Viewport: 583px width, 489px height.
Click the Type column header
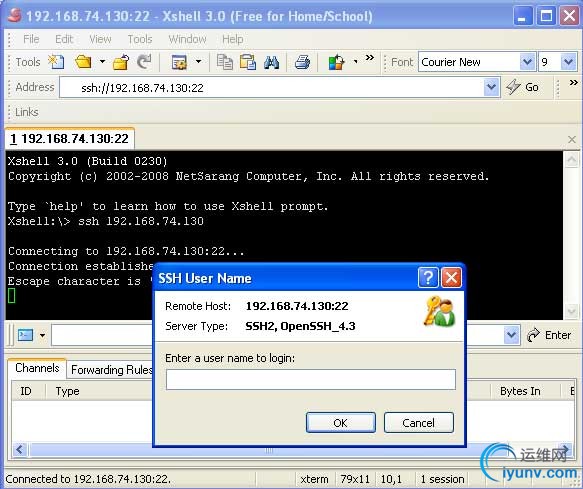click(x=67, y=391)
